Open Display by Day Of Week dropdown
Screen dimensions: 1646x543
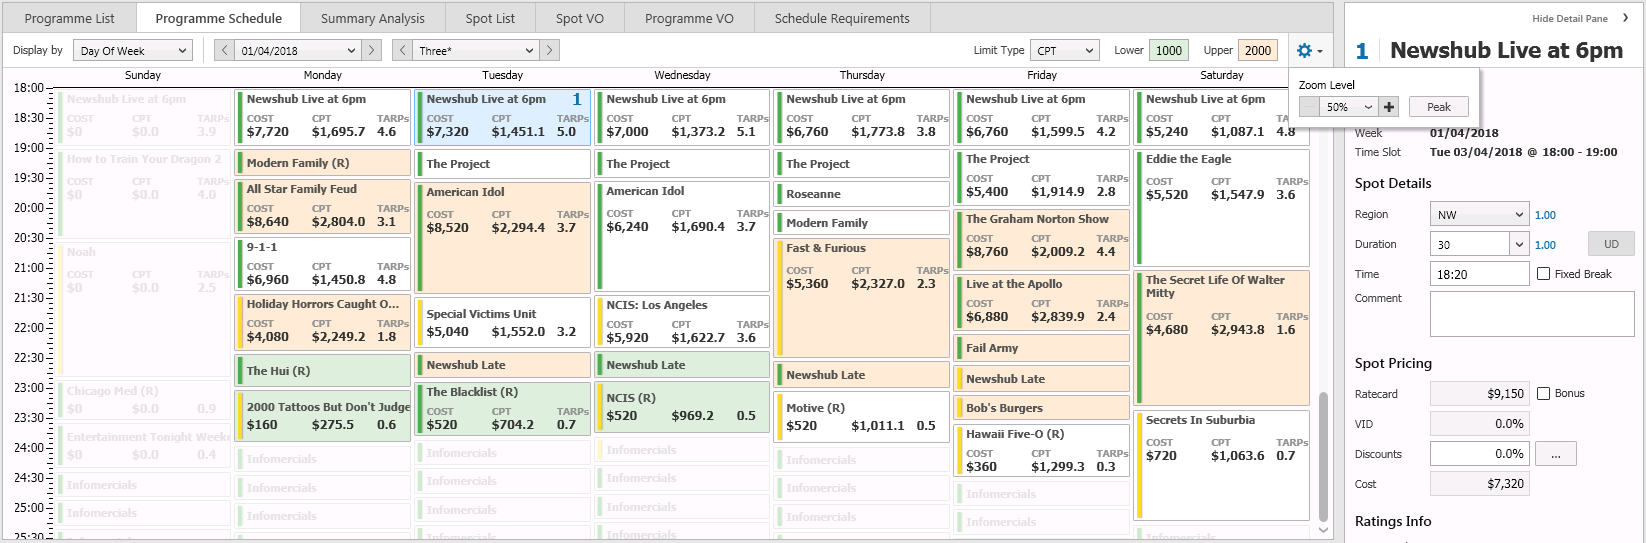(132, 50)
